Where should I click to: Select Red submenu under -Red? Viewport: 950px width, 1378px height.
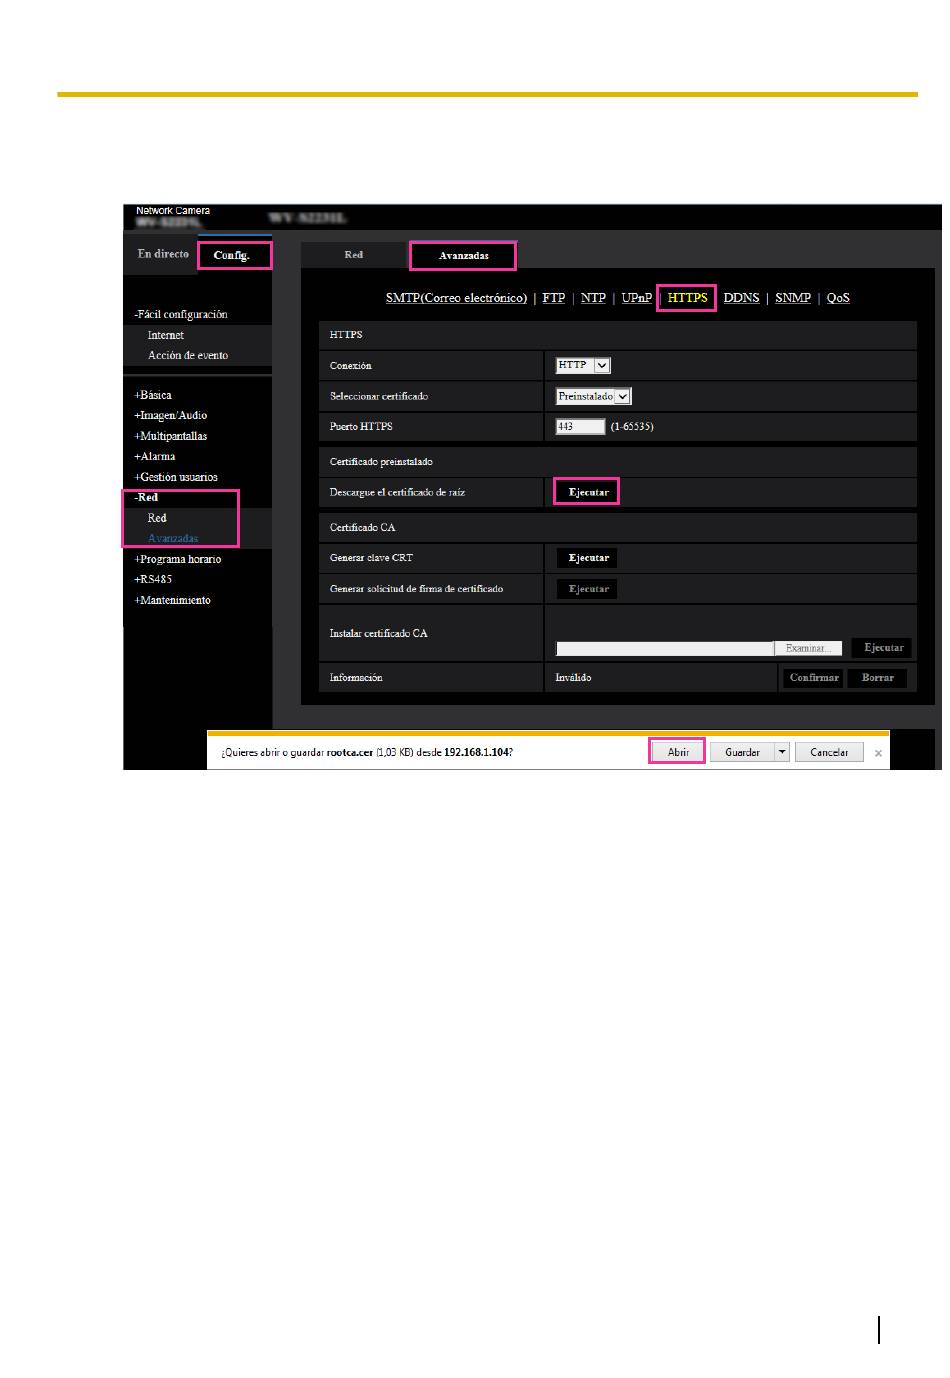pyautogui.click(x=157, y=518)
